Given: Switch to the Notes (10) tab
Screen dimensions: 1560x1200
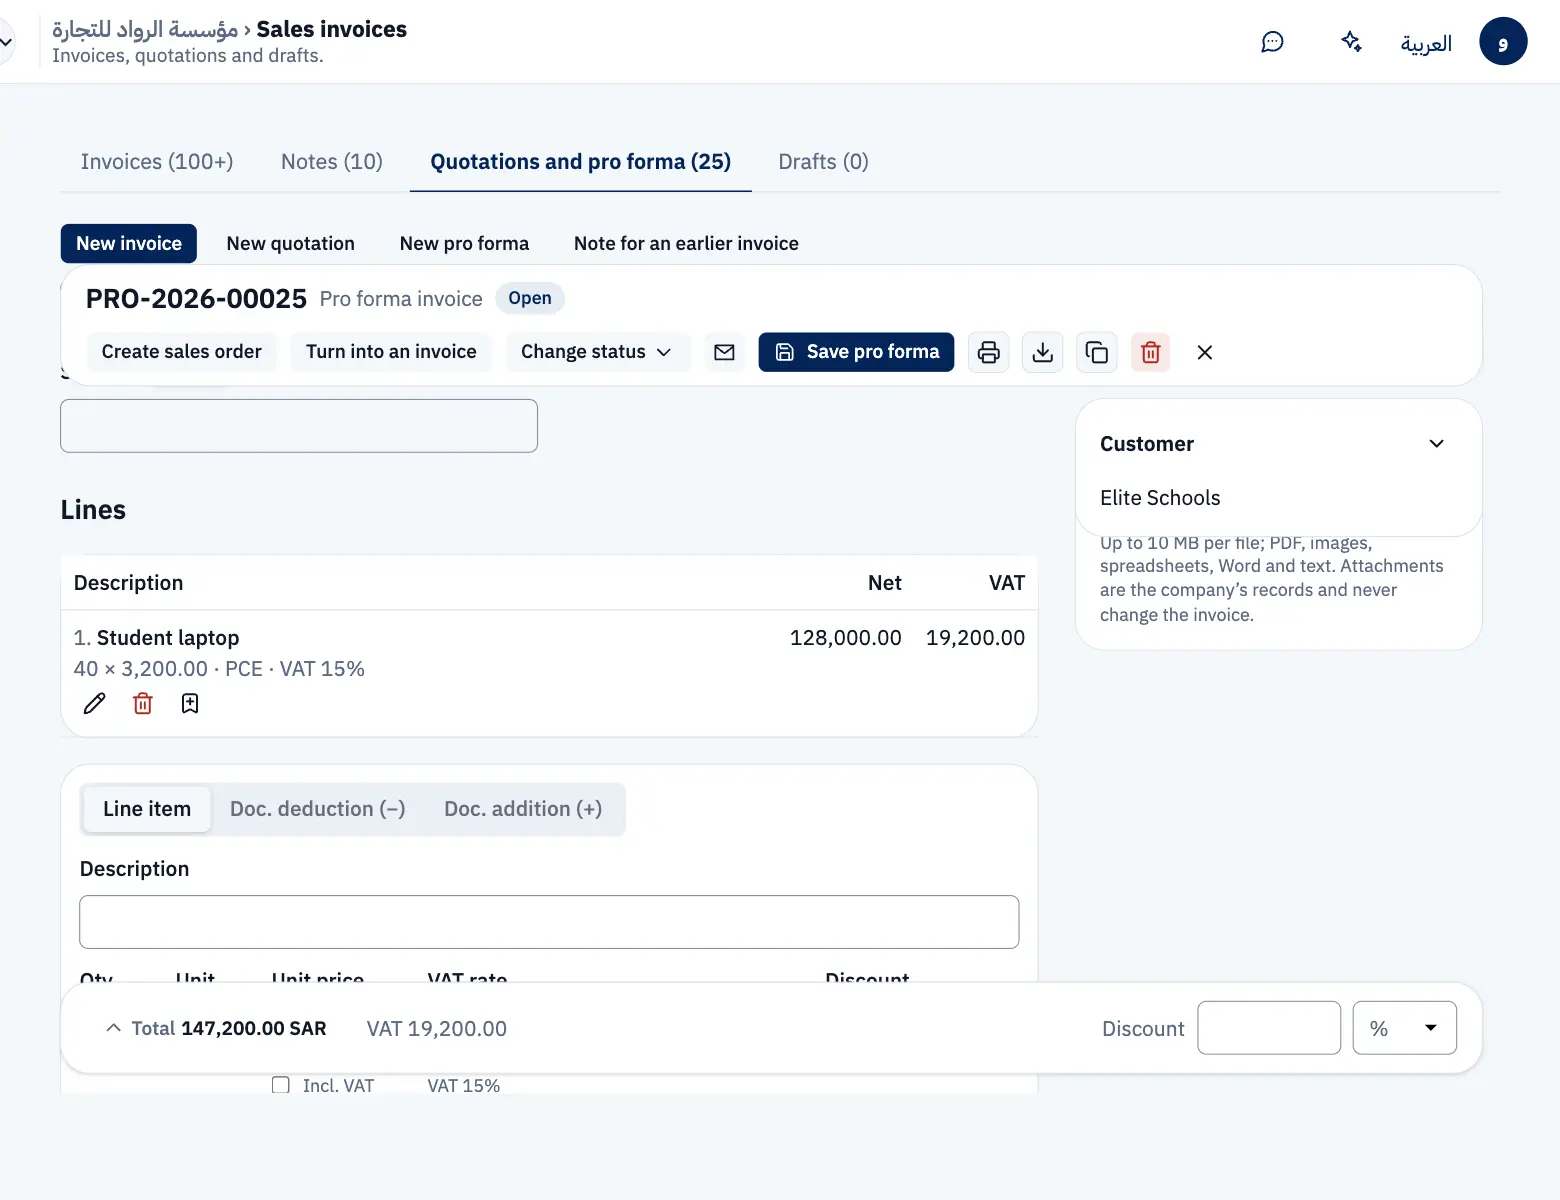Looking at the screenshot, I should click(332, 162).
